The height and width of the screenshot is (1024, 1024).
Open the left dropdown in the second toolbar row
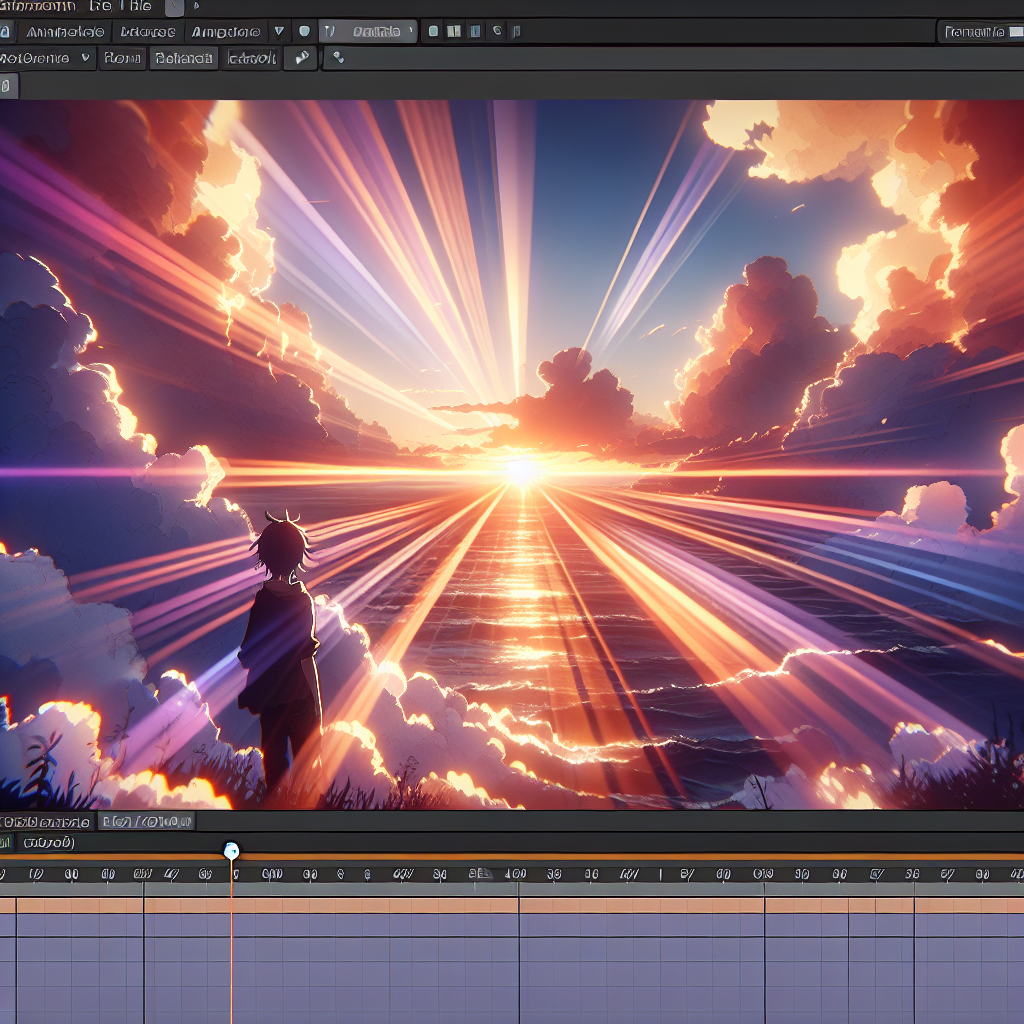(47, 58)
